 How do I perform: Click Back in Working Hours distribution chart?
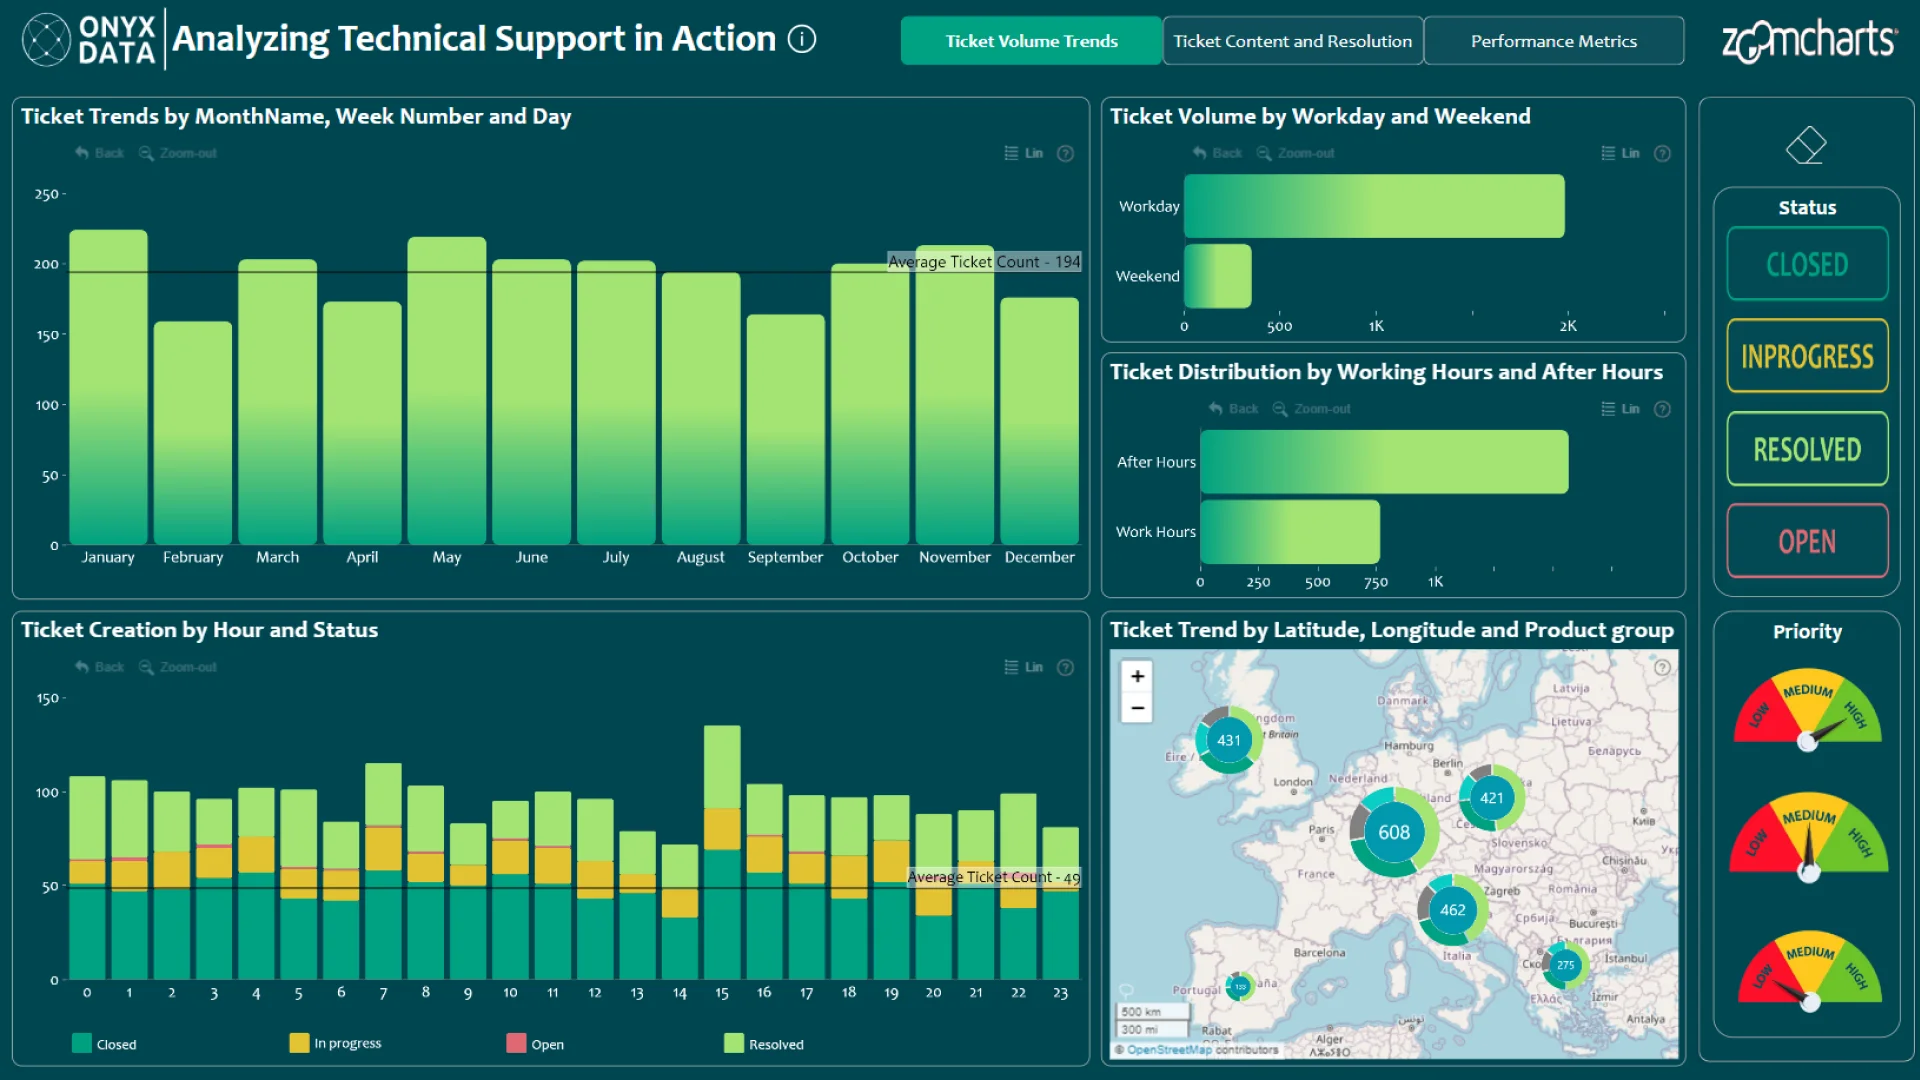1234,409
